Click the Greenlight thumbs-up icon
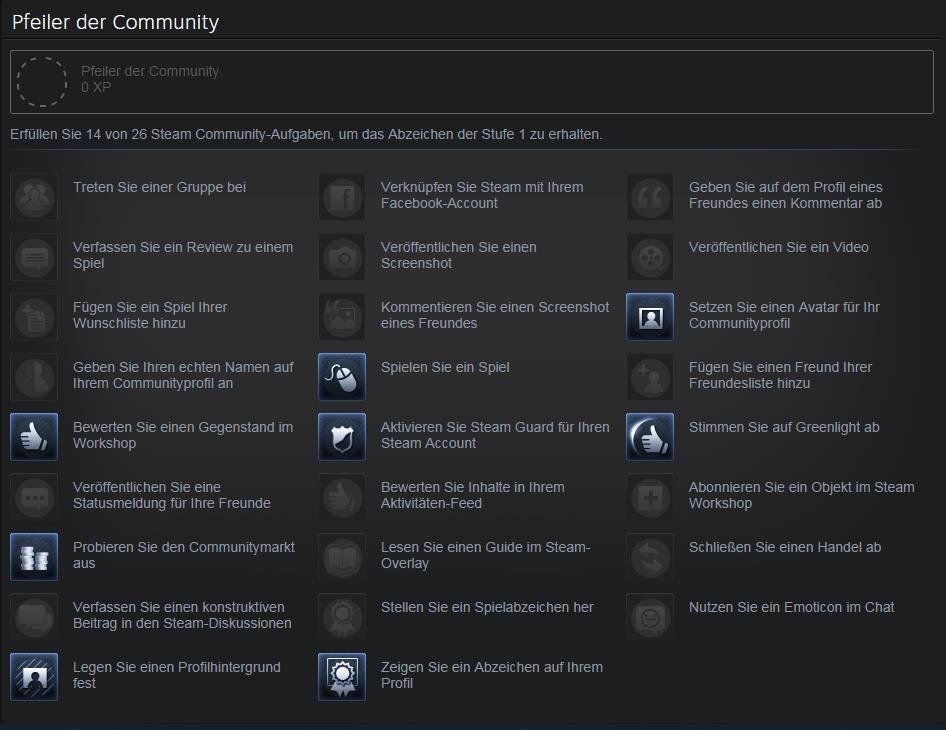This screenshot has width=946, height=730. coord(650,437)
